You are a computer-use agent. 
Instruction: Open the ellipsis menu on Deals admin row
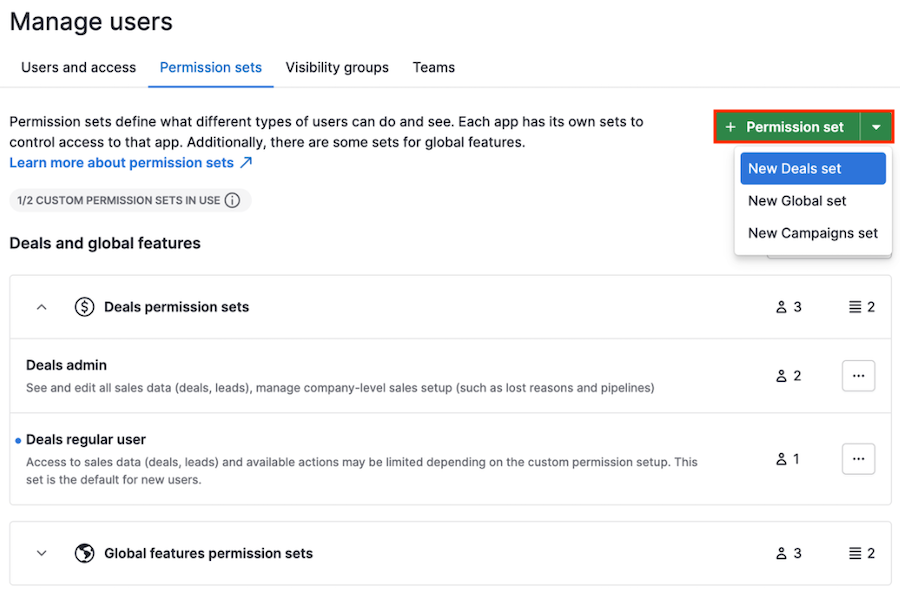coord(858,375)
